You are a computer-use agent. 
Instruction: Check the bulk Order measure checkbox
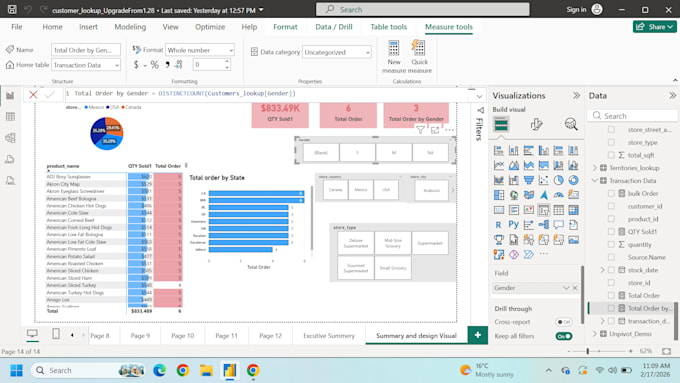tap(611, 193)
